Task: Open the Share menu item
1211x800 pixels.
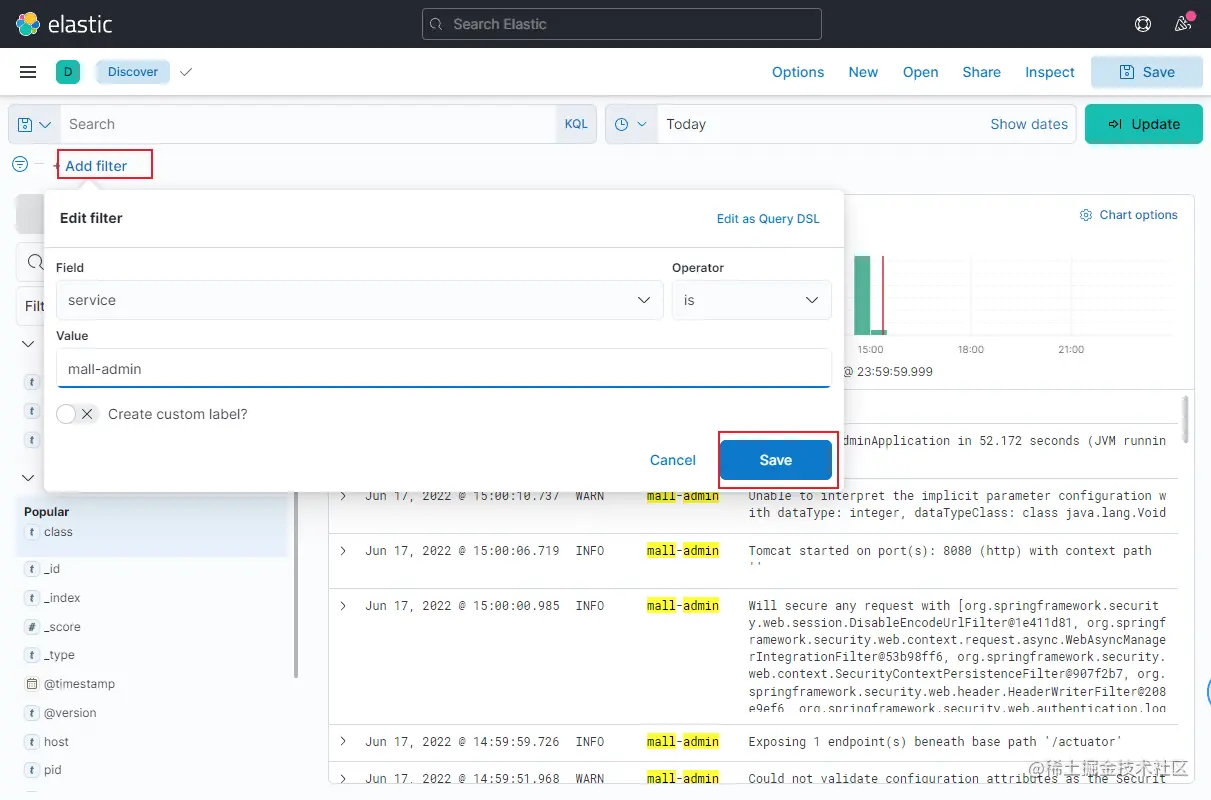Action: pos(982,72)
